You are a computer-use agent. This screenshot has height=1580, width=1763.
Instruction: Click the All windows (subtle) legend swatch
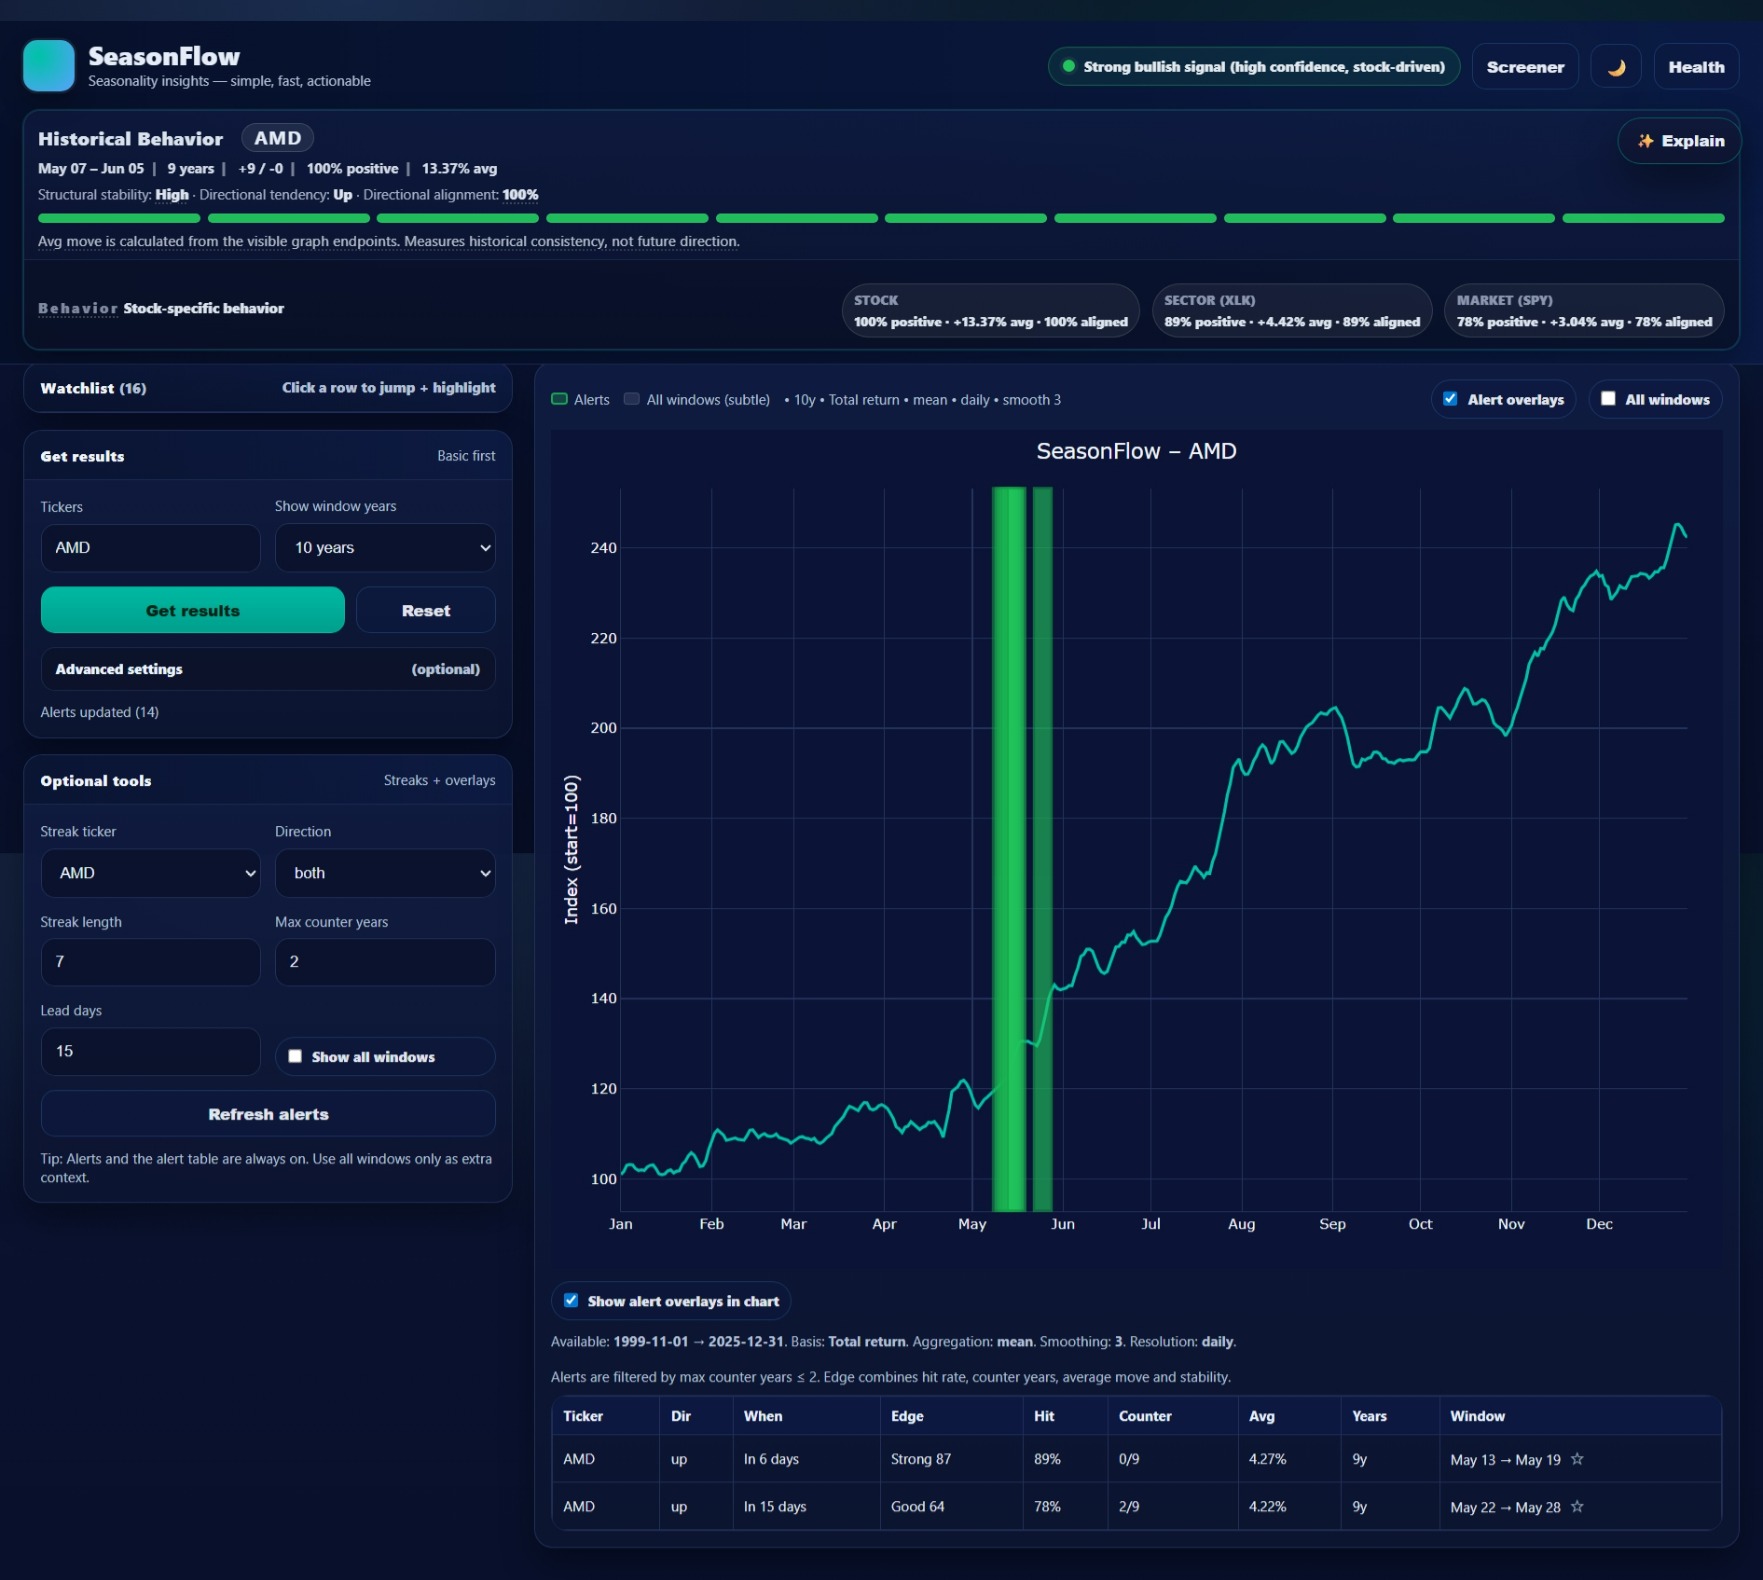632,399
